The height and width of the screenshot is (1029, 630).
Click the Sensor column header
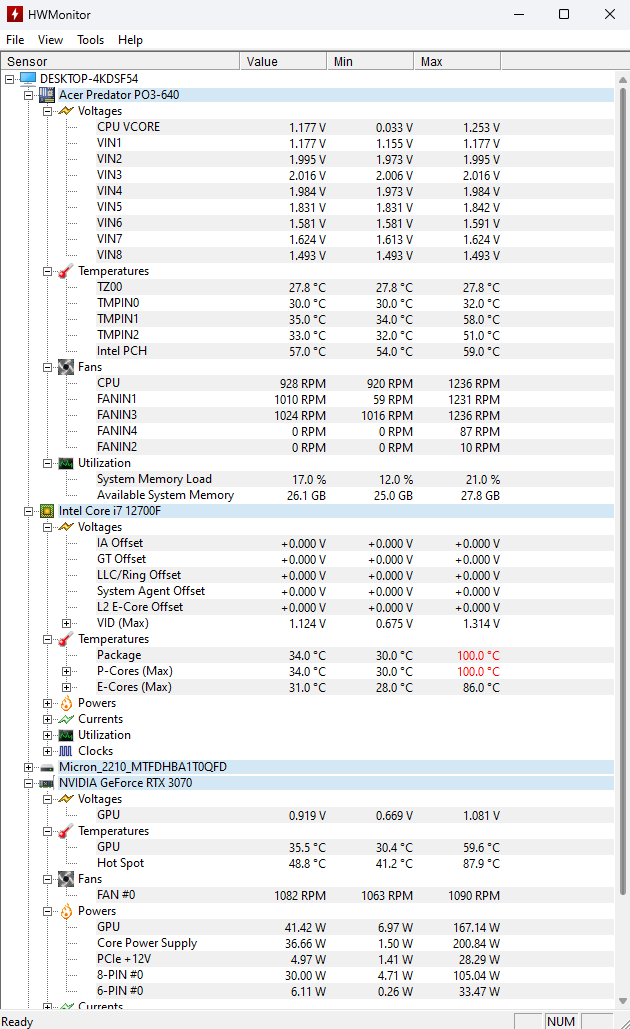tap(120, 62)
